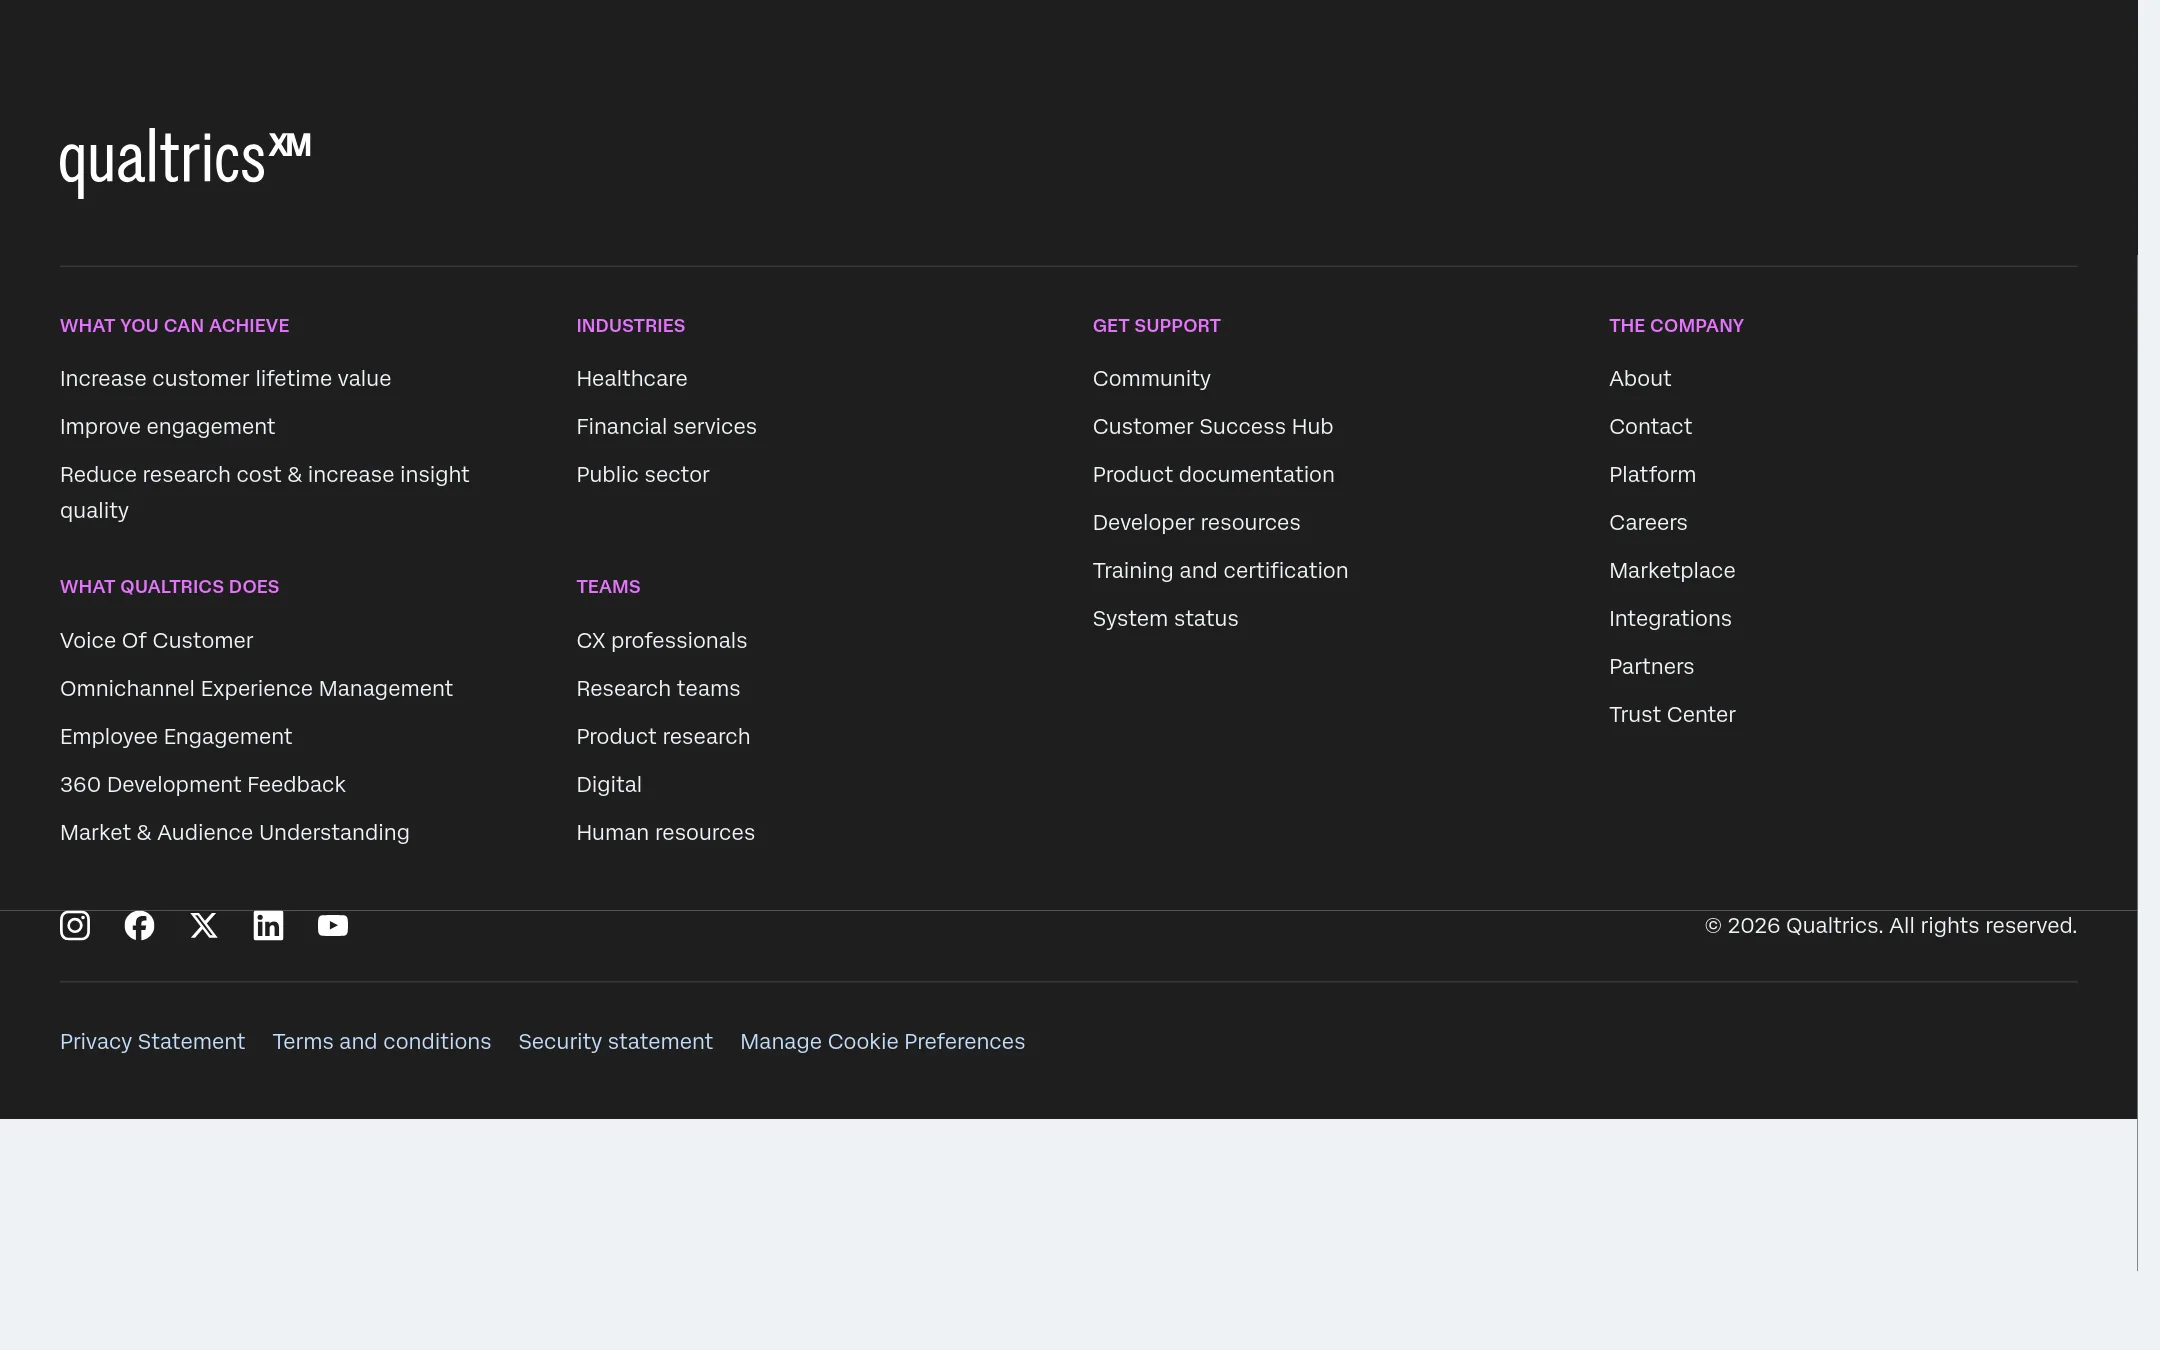Image resolution: width=2160 pixels, height=1350 pixels.
Task: Go to CX professionals team page
Action: (x=662, y=641)
